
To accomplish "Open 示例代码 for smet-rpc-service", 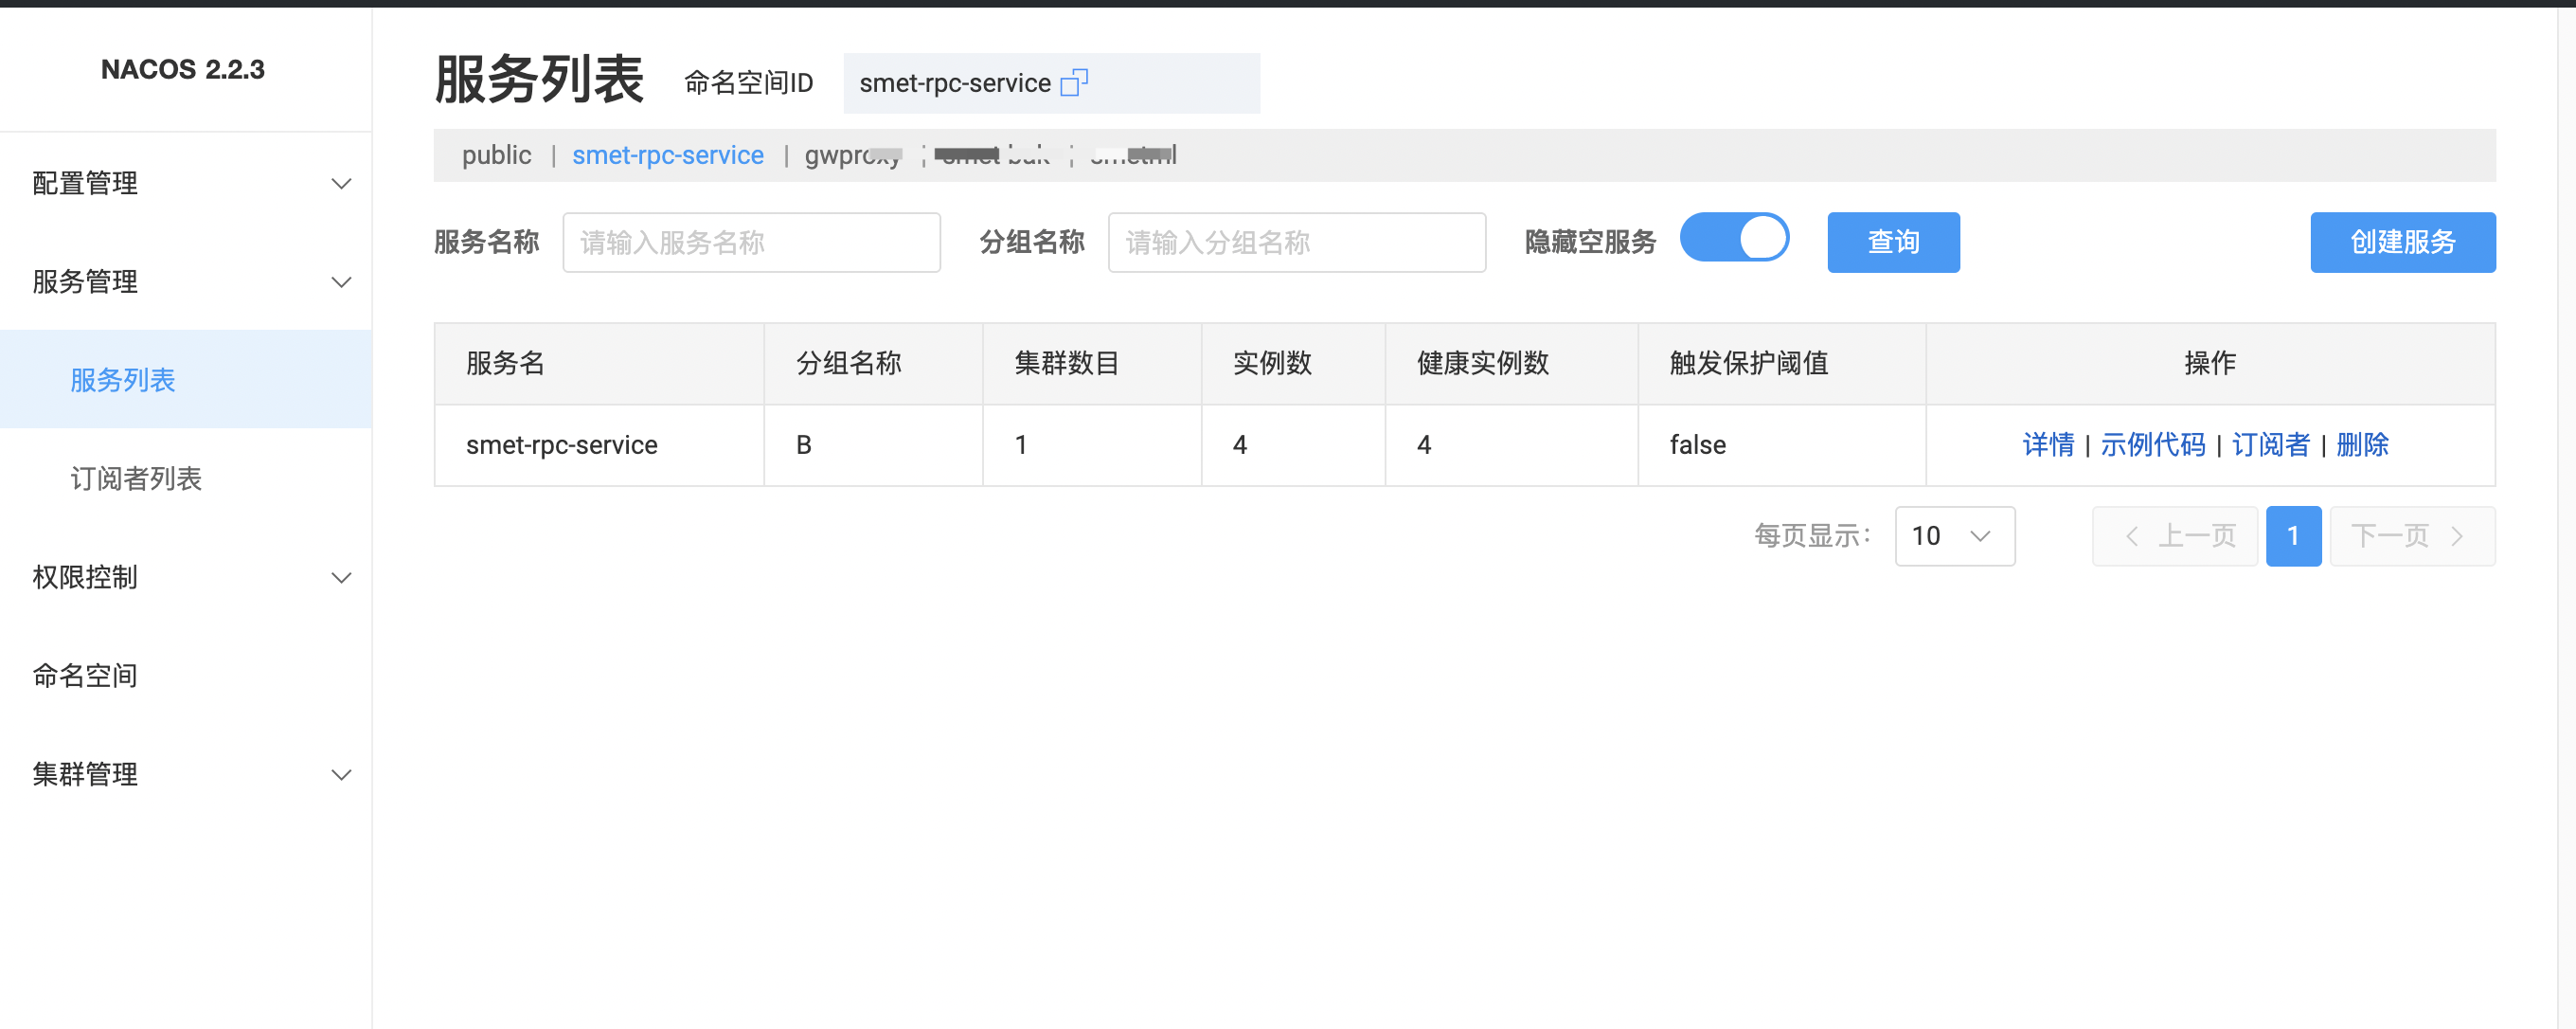I will 2153,445.
